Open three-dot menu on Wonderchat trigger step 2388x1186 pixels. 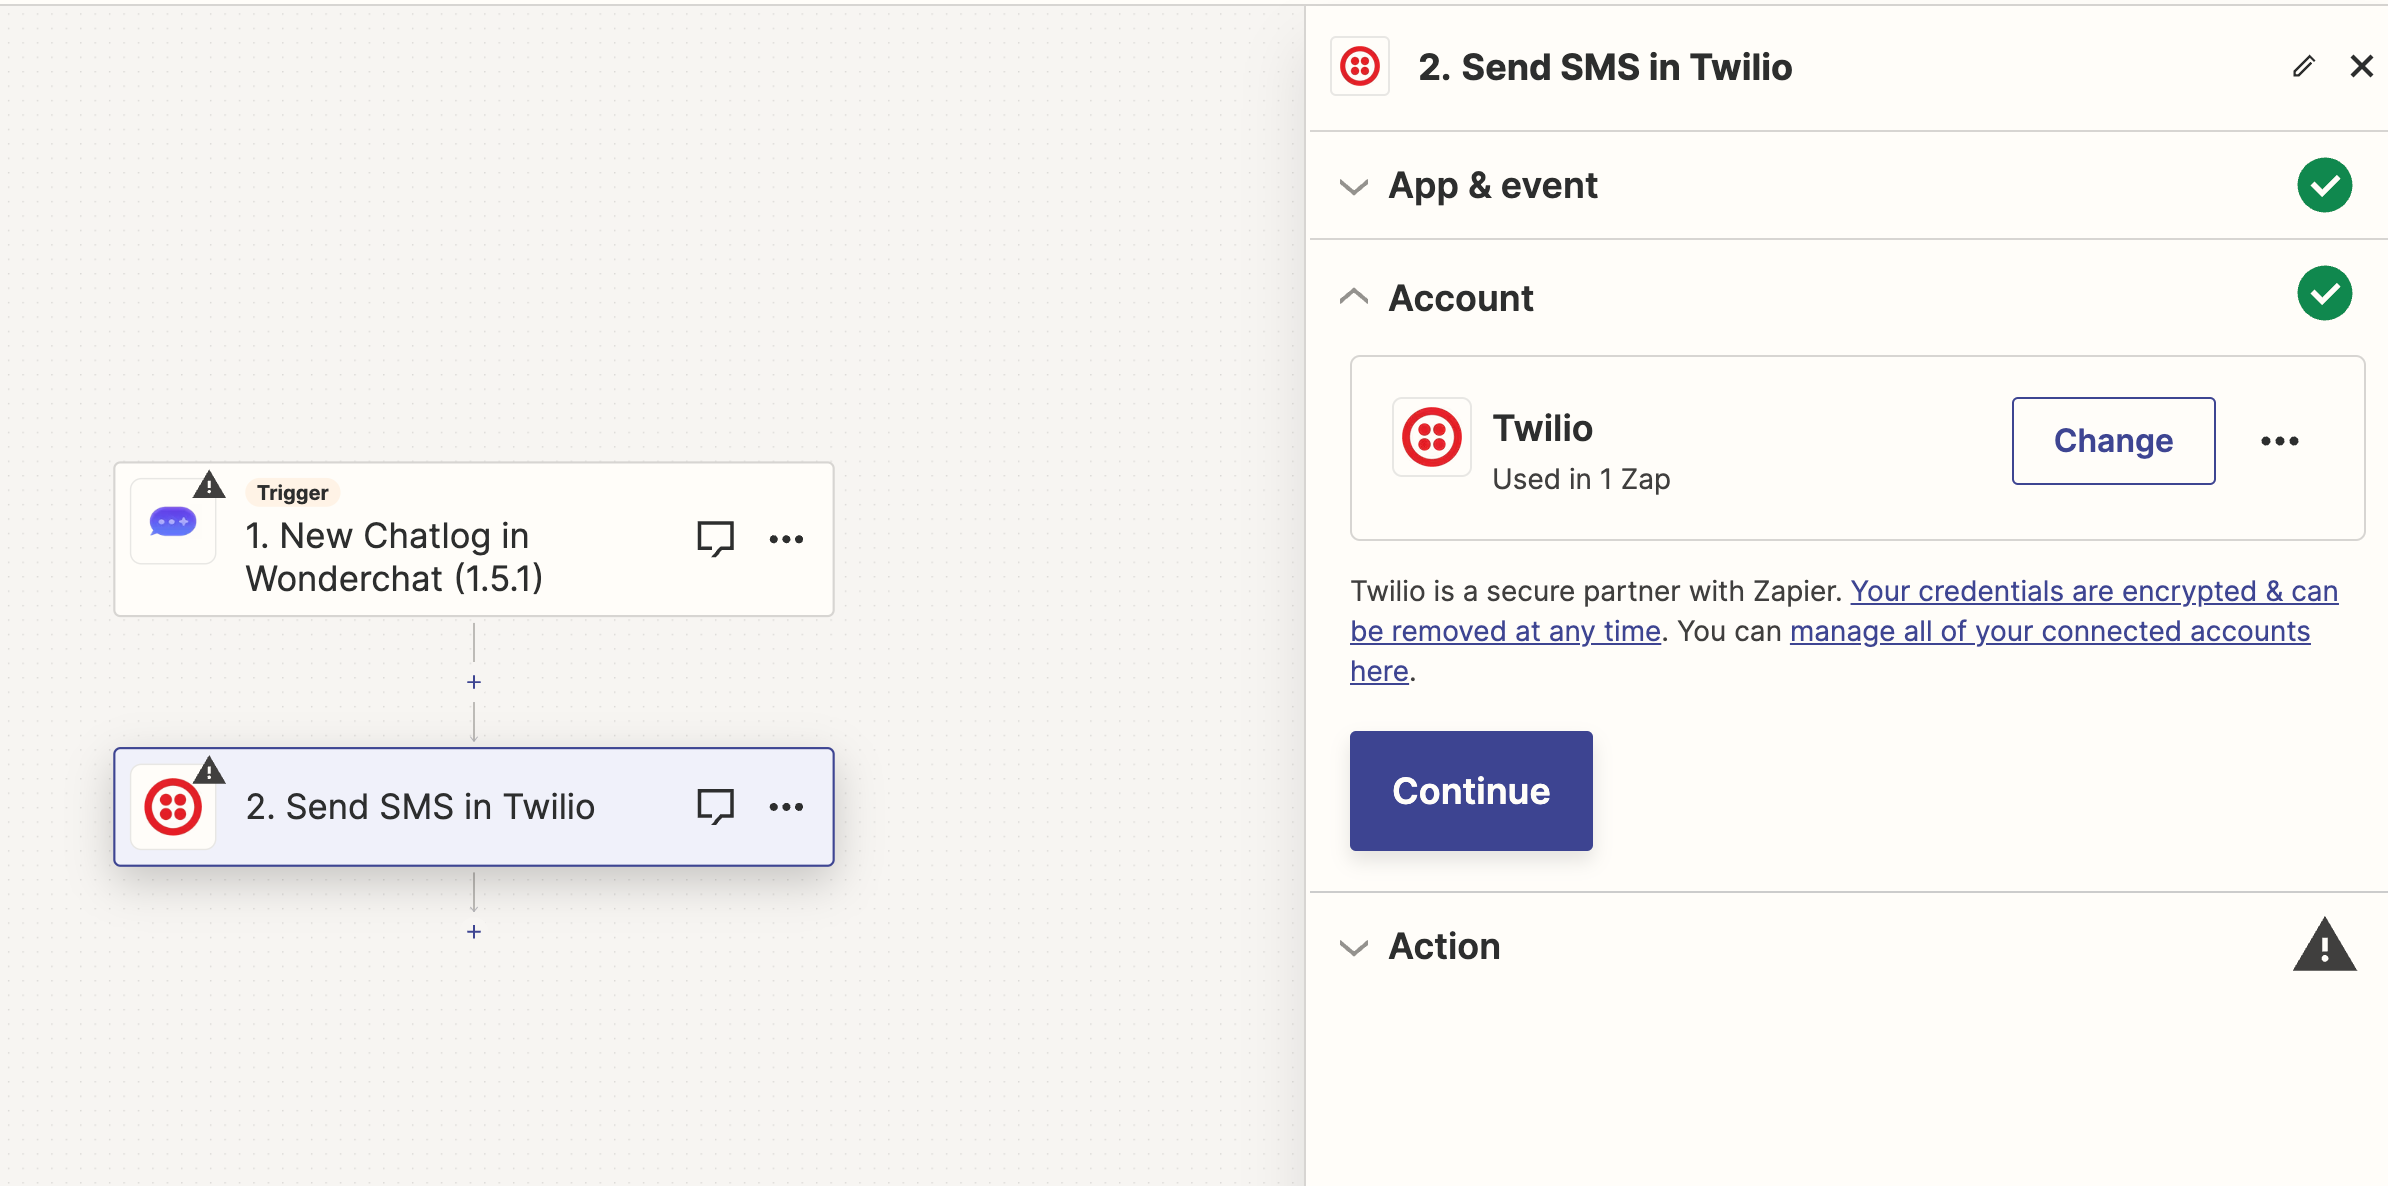[786, 539]
